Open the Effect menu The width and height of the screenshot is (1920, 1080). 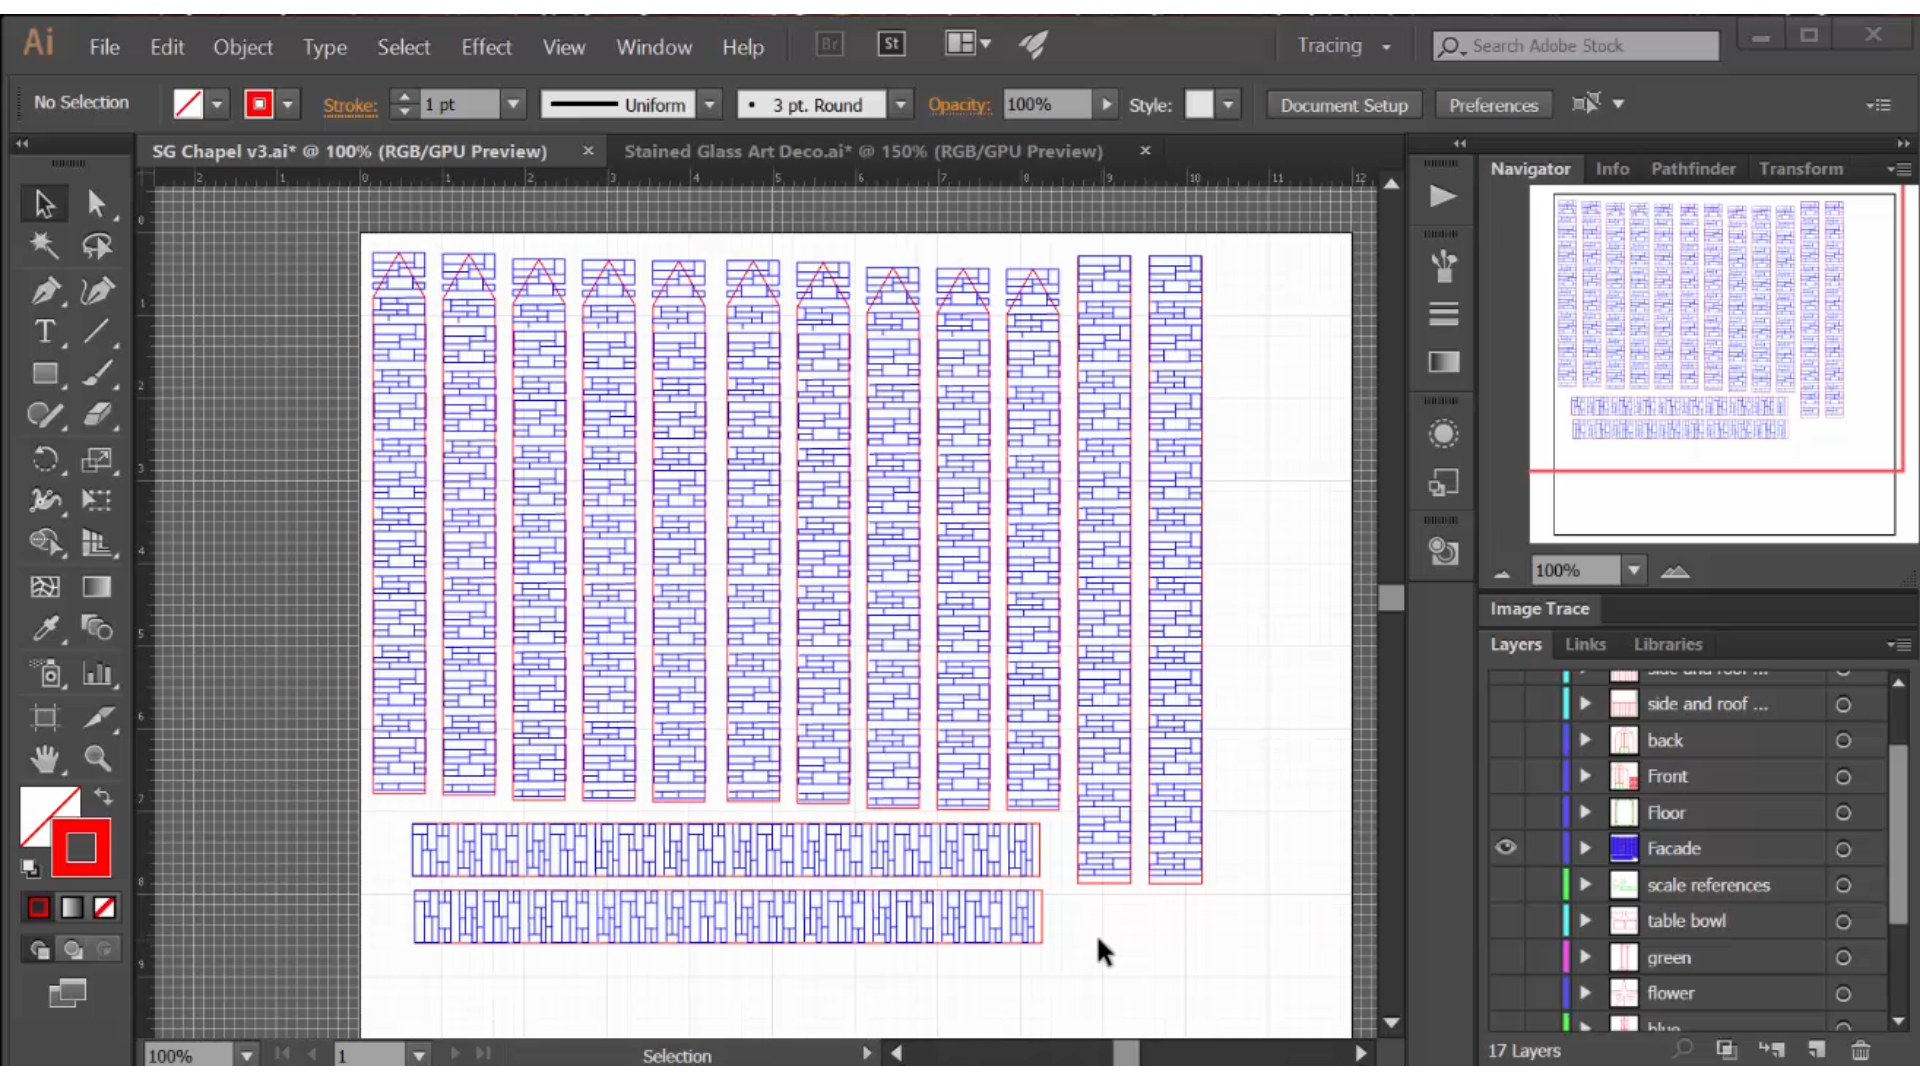coord(486,47)
